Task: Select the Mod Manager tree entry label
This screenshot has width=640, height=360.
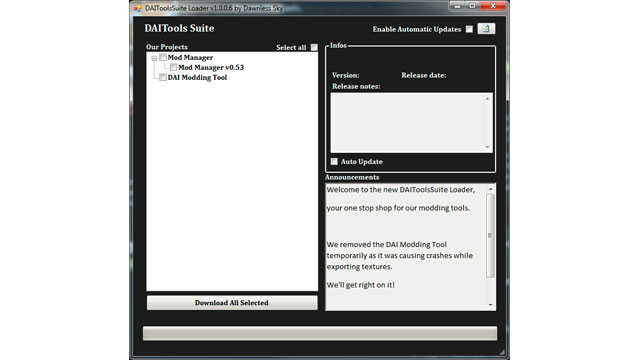Action: point(190,58)
